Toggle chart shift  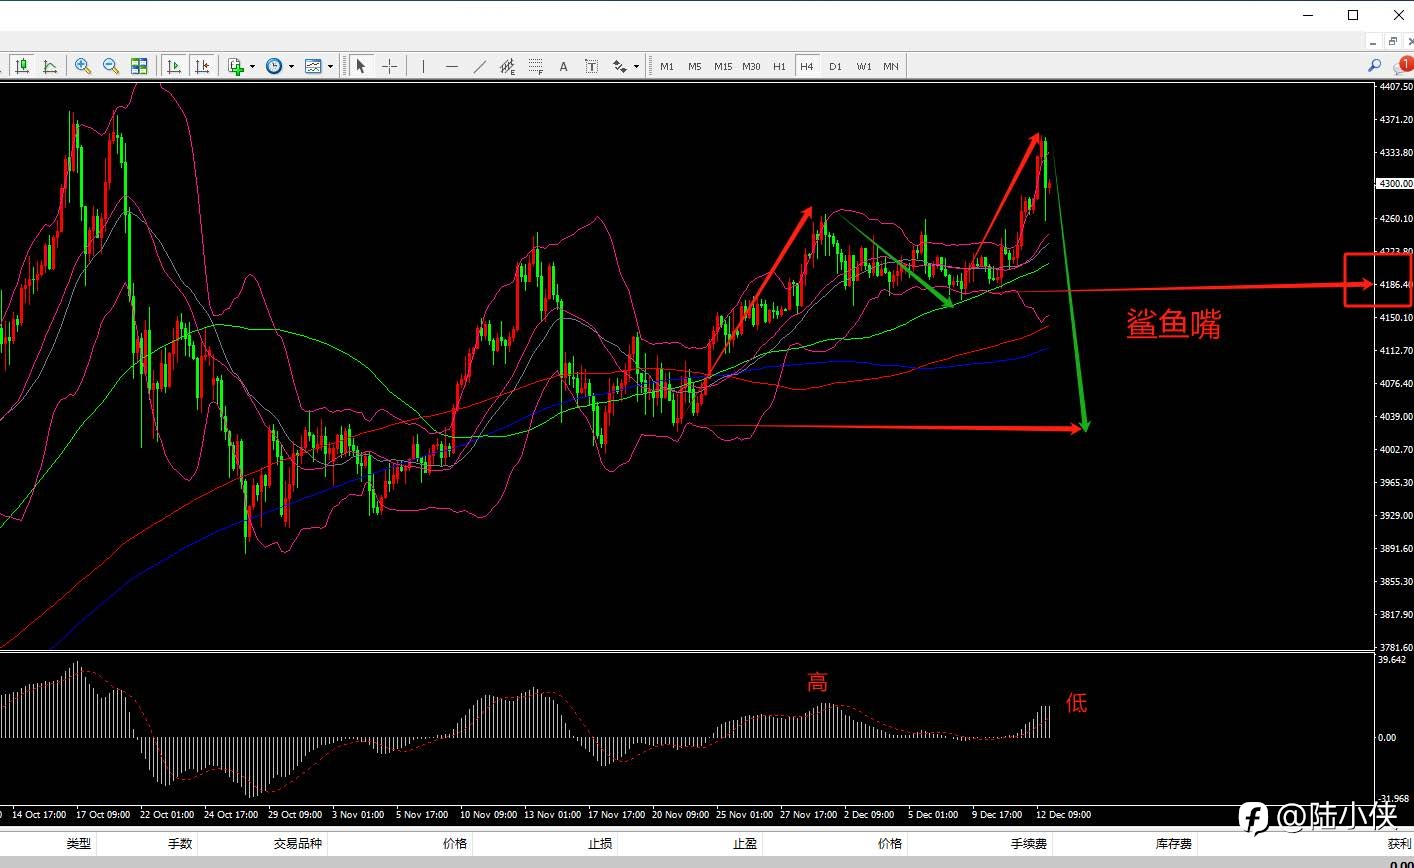coord(201,66)
